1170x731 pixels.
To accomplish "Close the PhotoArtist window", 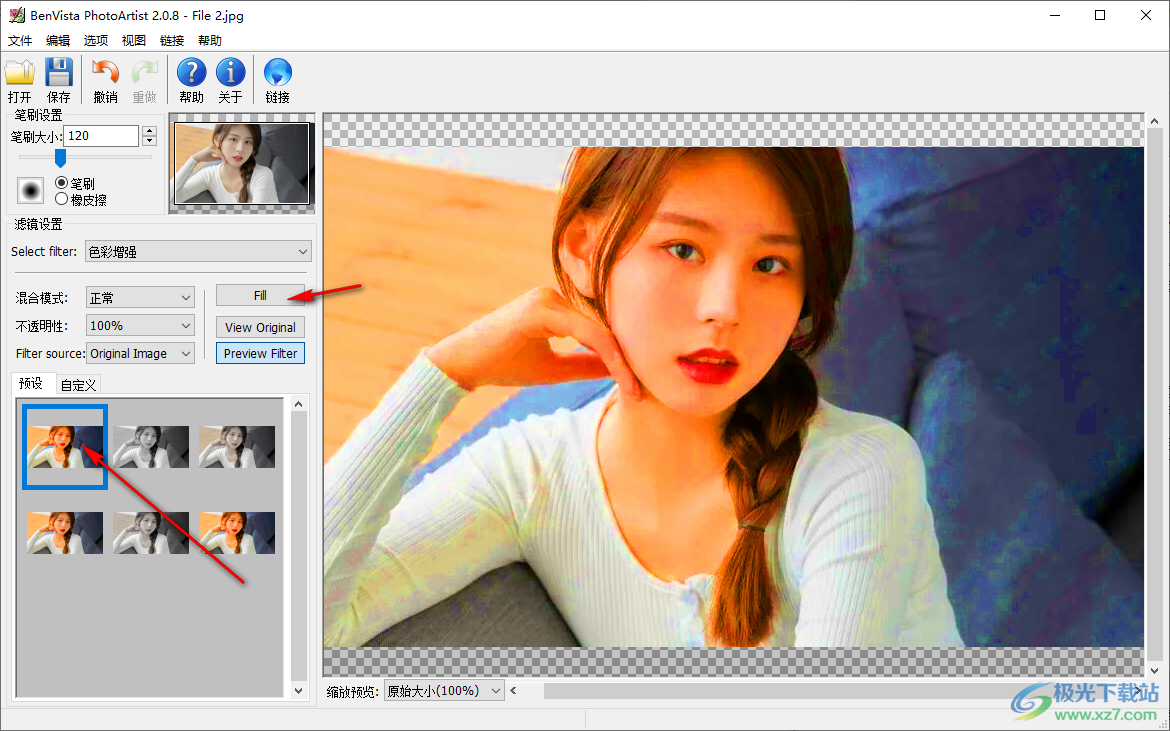I will click(x=1146, y=15).
